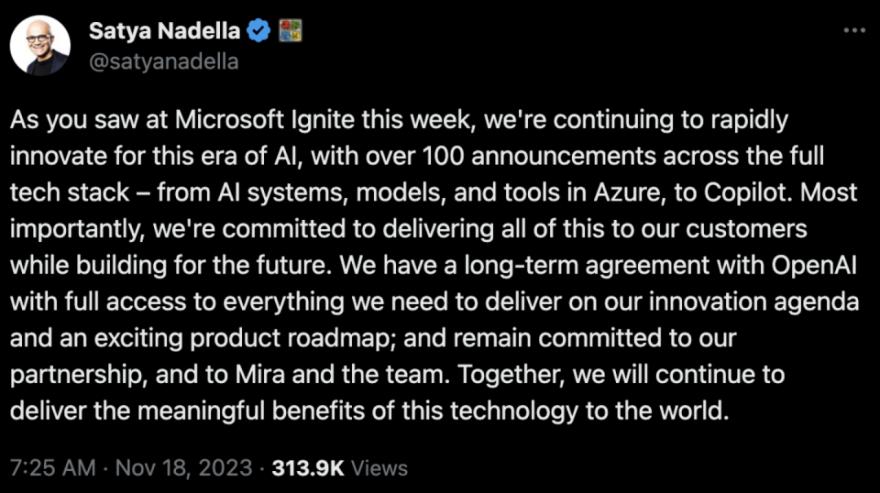Viewport: 880px width, 493px height.
Task: Open the @satyanadella handle link
Action: click(x=164, y=61)
